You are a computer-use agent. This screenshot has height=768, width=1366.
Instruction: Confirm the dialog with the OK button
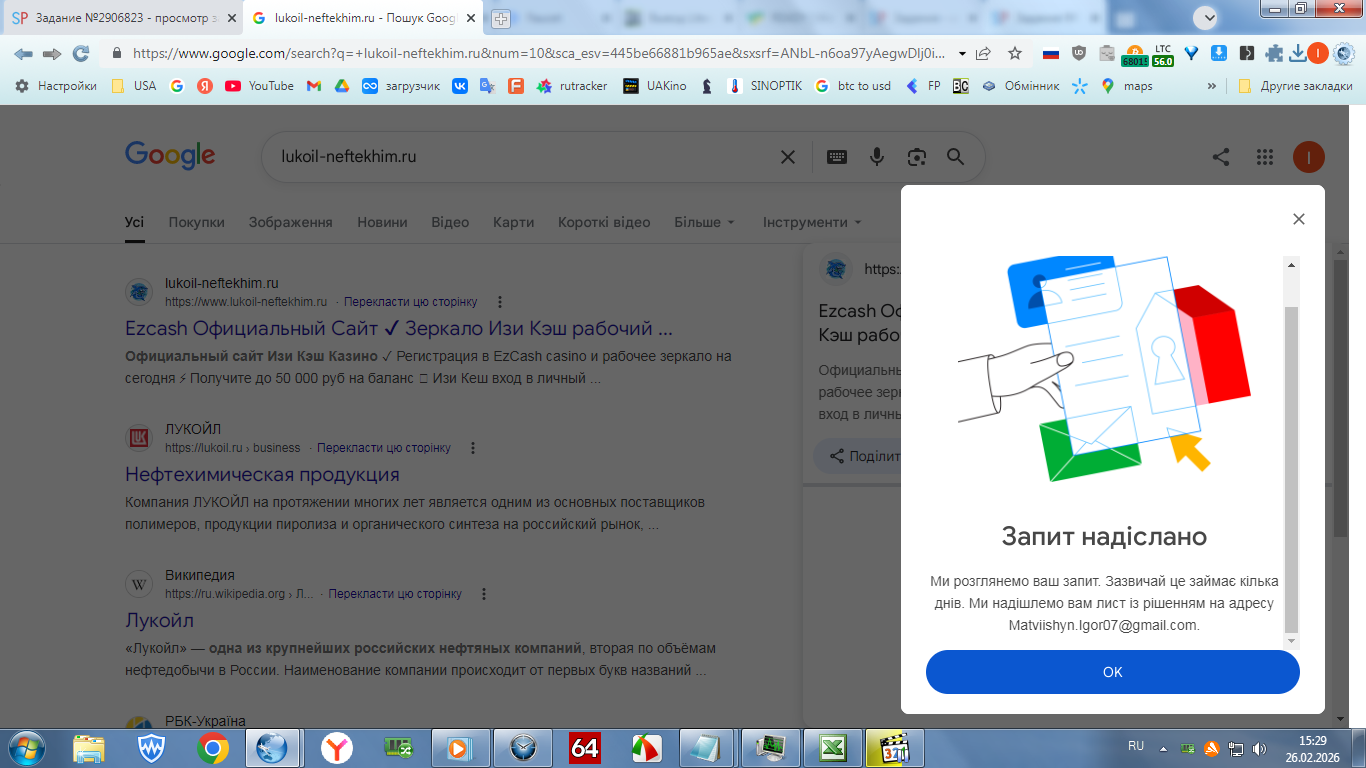[x=1113, y=672]
